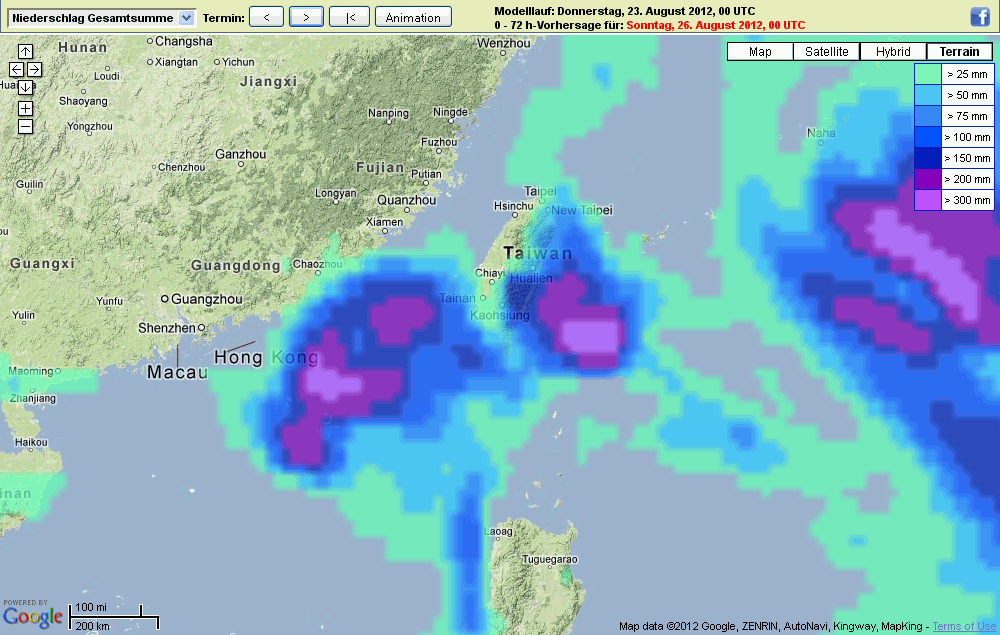The height and width of the screenshot is (635, 1000).
Task: Click the Hunan province label
Action: click(x=82, y=47)
